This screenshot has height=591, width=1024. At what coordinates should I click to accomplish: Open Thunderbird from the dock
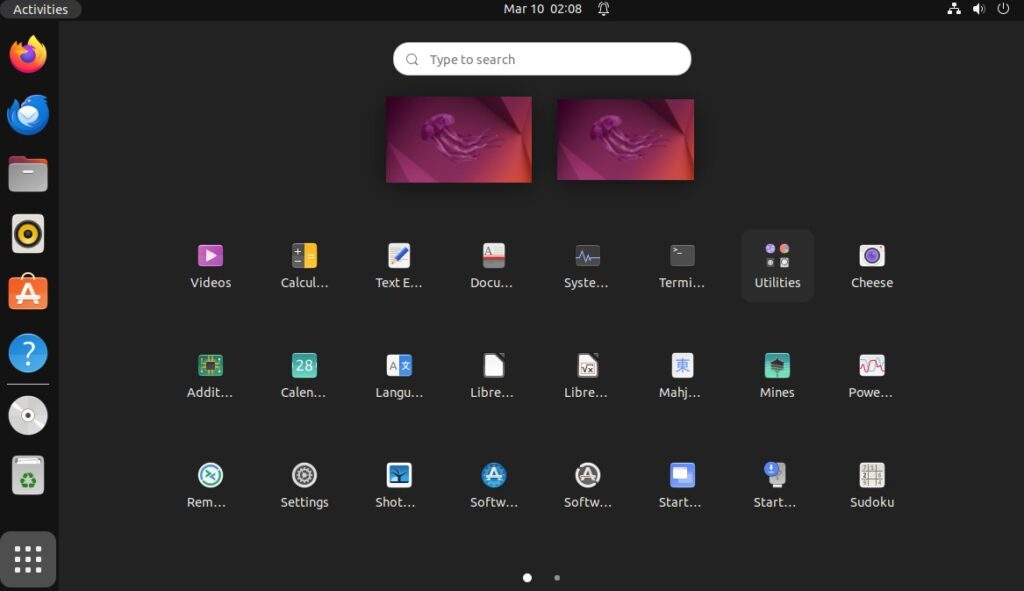(27, 115)
